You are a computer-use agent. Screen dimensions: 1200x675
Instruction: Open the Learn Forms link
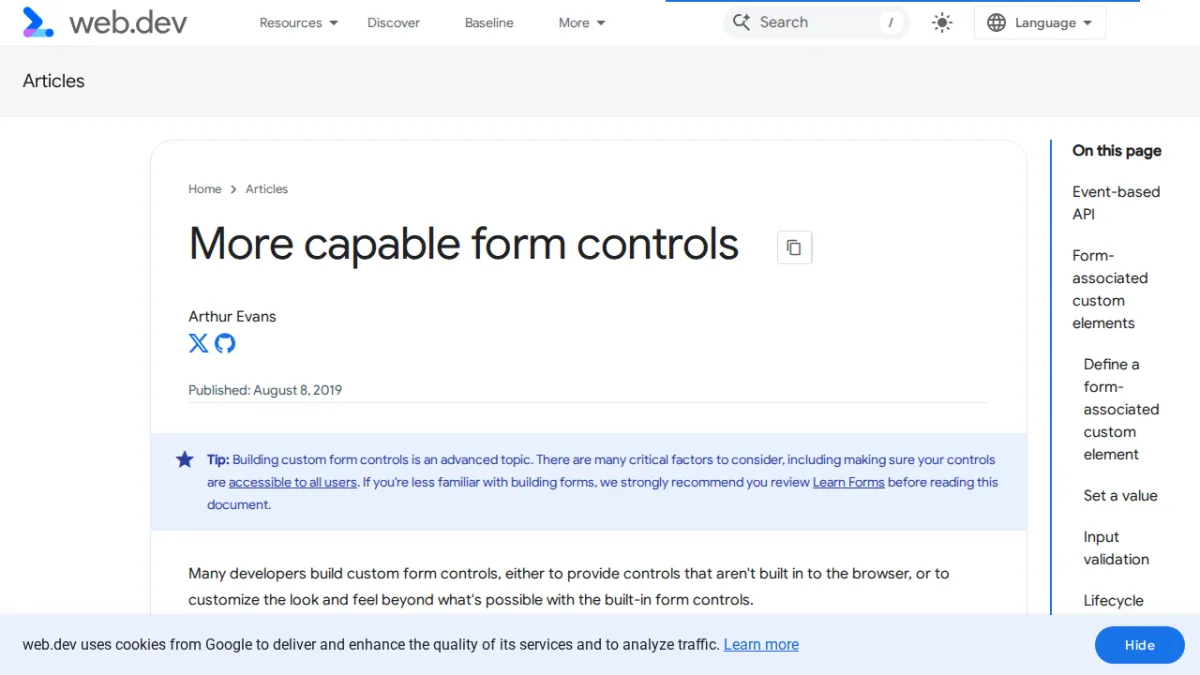[x=848, y=482]
